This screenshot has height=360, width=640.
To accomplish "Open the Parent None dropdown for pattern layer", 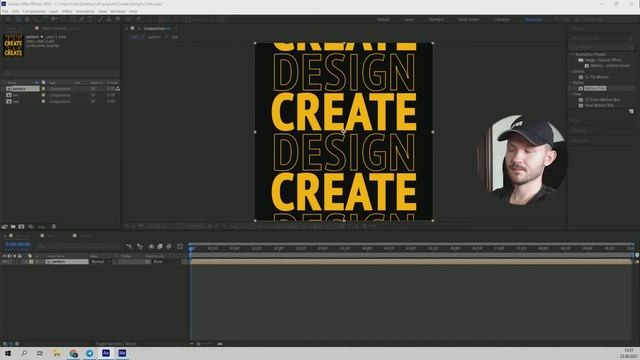I will pos(165,262).
